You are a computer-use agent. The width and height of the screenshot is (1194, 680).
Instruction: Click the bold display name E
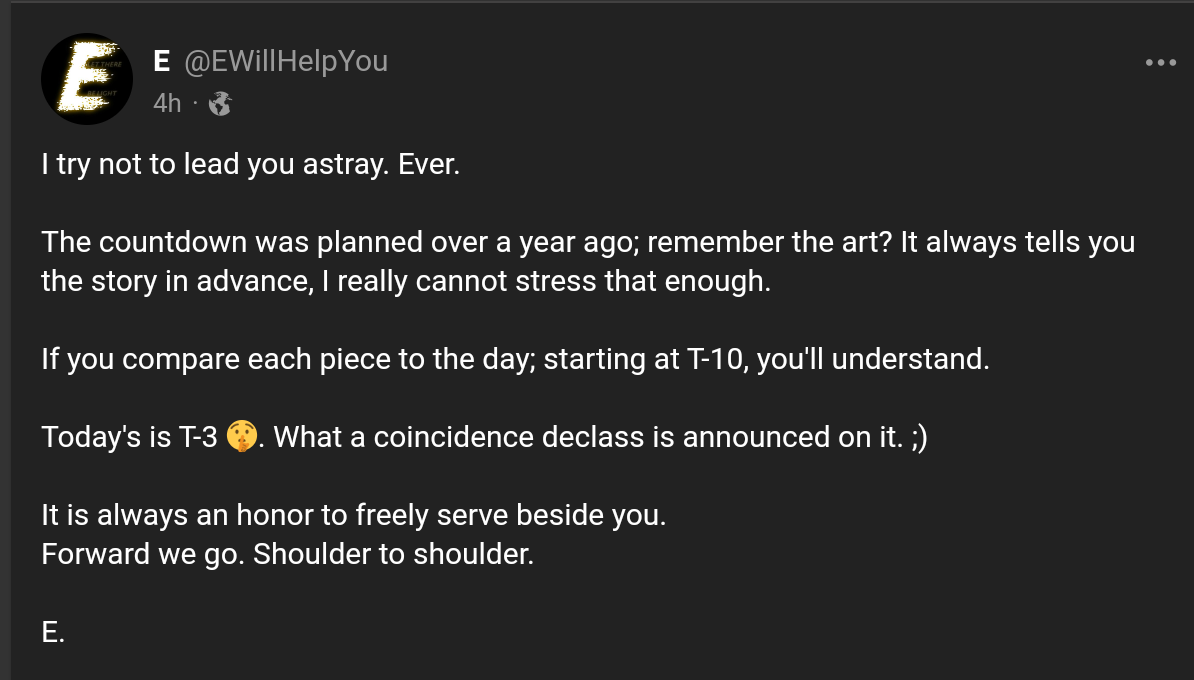tap(161, 62)
